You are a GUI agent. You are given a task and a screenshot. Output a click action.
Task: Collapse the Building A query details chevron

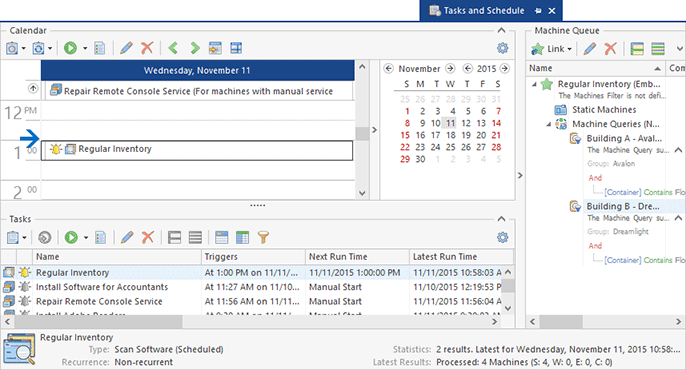tap(678, 150)
